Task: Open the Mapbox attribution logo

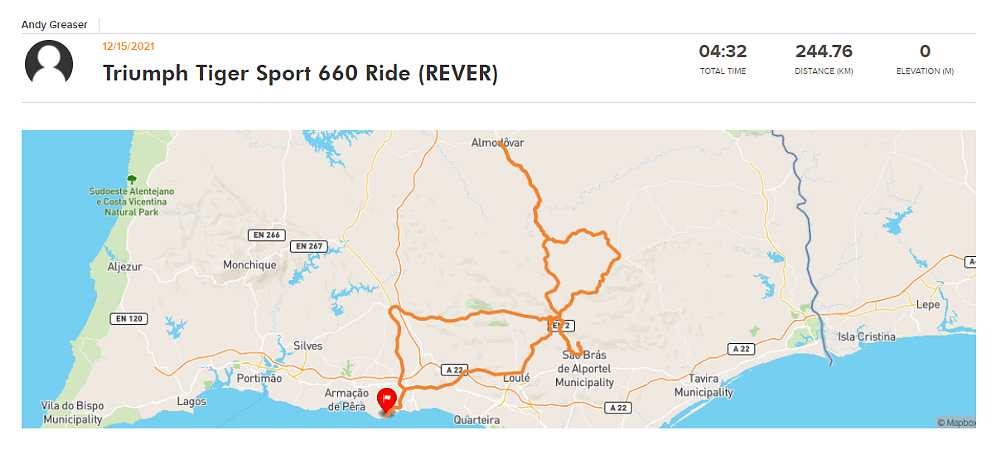Action: pyautogui.click(x=955, y=422)
